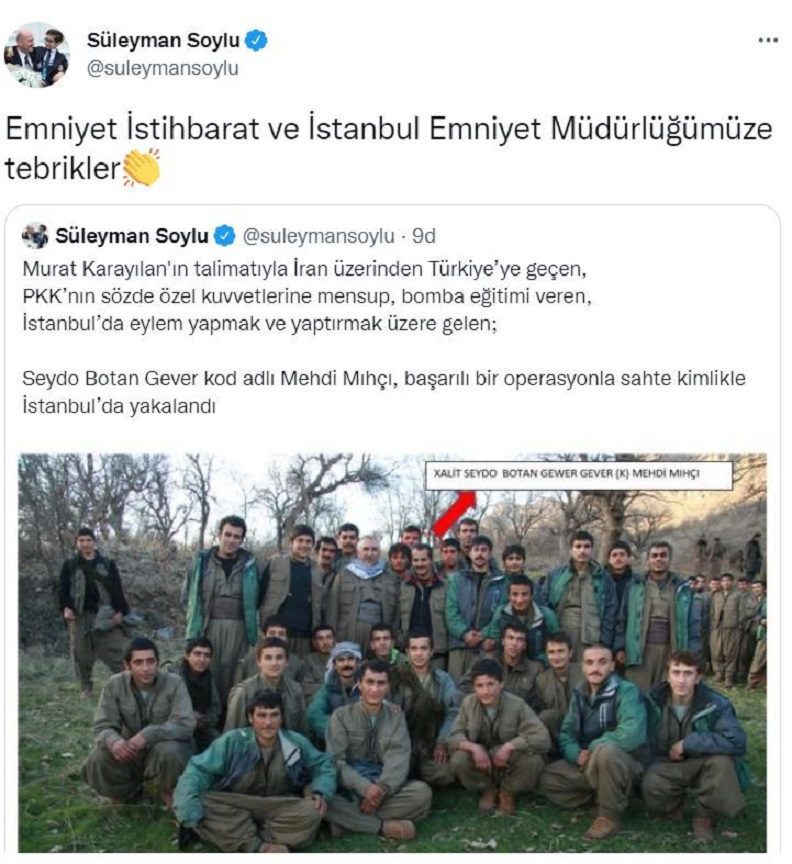This screenshot has width=792, height=864.
Task: Click the red arrow in the group photo
Action: pos(453,513)
